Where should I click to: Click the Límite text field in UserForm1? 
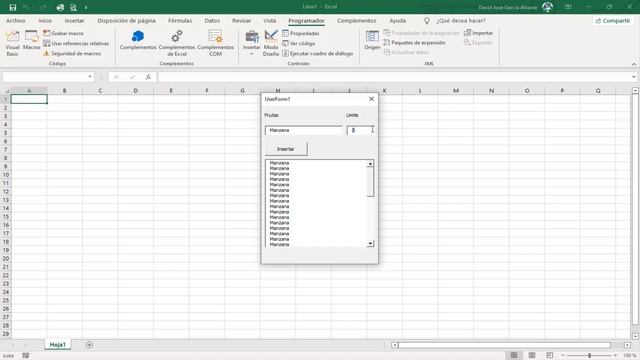(360, 130)
